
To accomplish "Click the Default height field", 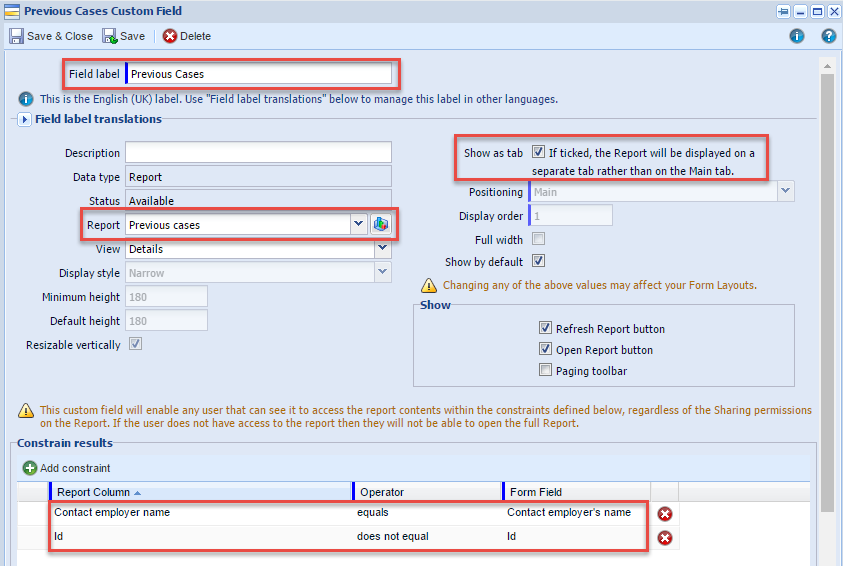I will click(167, 321).
